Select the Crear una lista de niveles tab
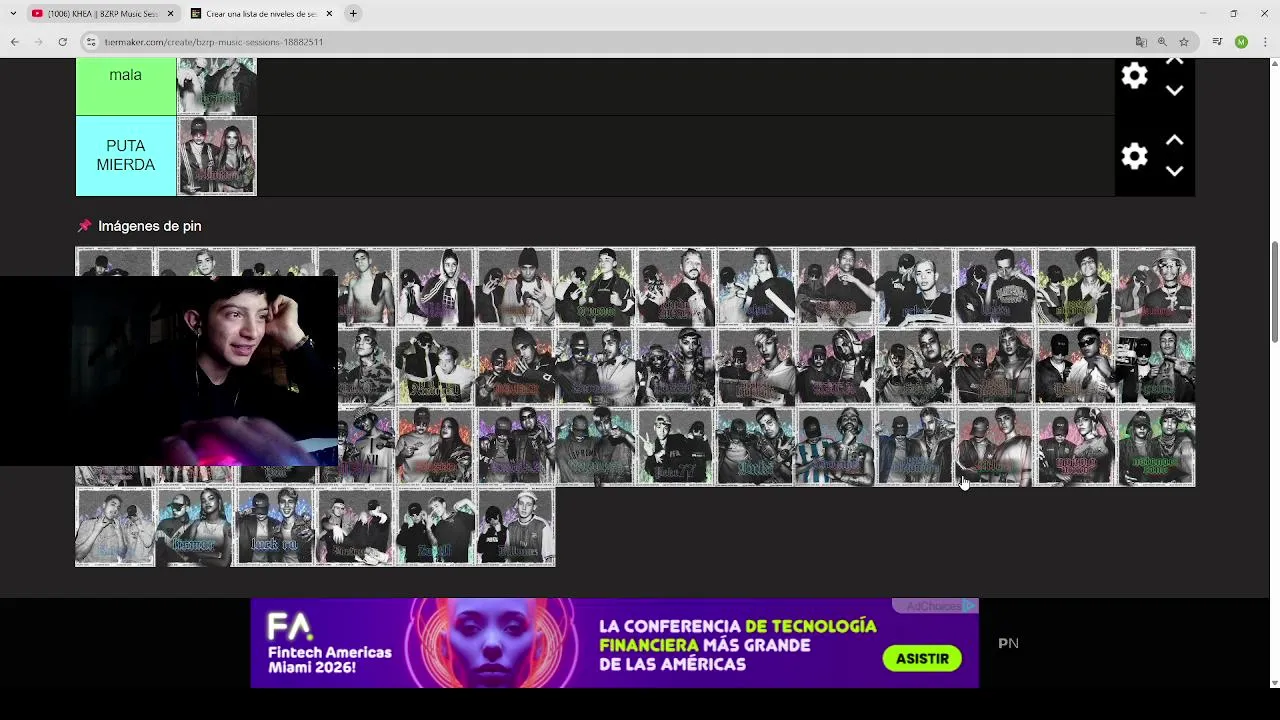The image size is (1280, 720). pos(261,14)
